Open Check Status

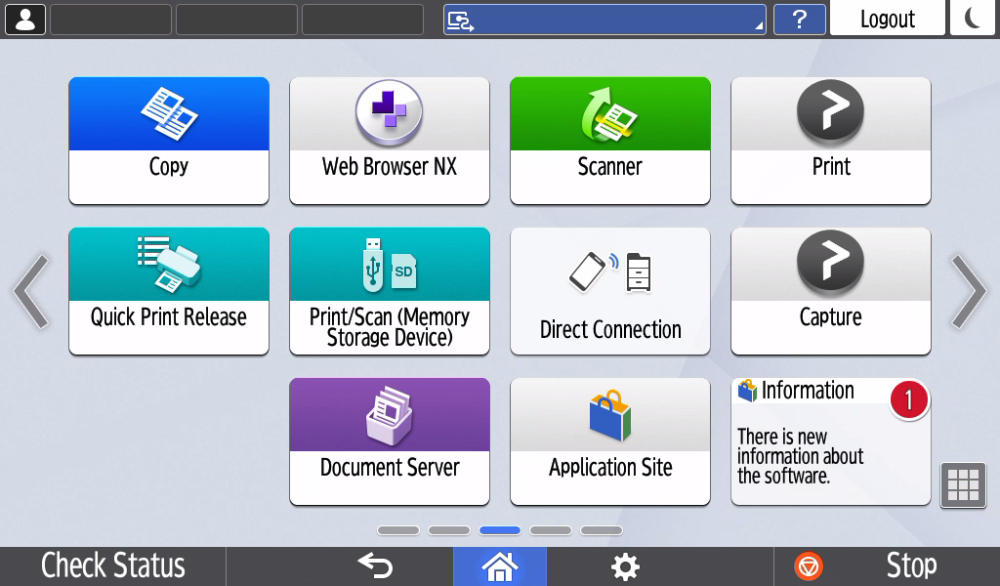tap(113, 565)
